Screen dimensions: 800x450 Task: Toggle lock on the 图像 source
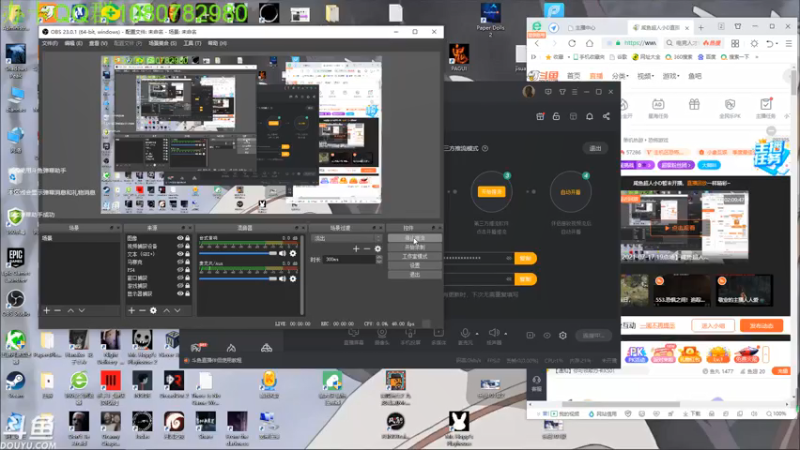[x=187, y=238]
